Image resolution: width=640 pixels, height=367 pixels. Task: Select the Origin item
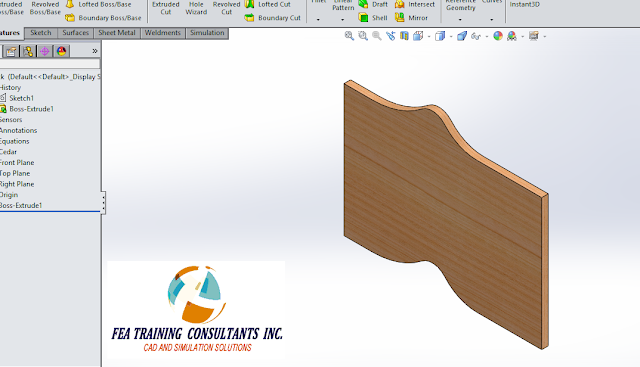(x=9, y=195)
